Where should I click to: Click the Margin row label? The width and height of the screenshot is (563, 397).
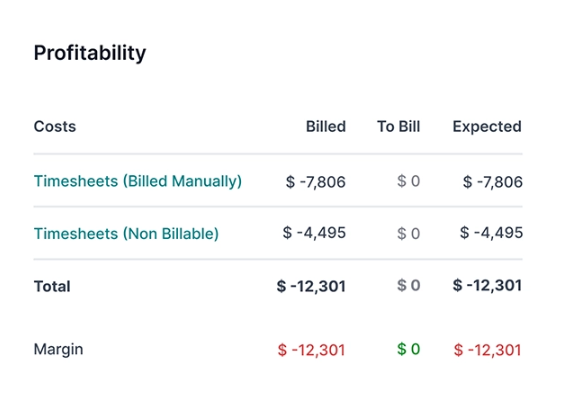[x=59, y=349]
